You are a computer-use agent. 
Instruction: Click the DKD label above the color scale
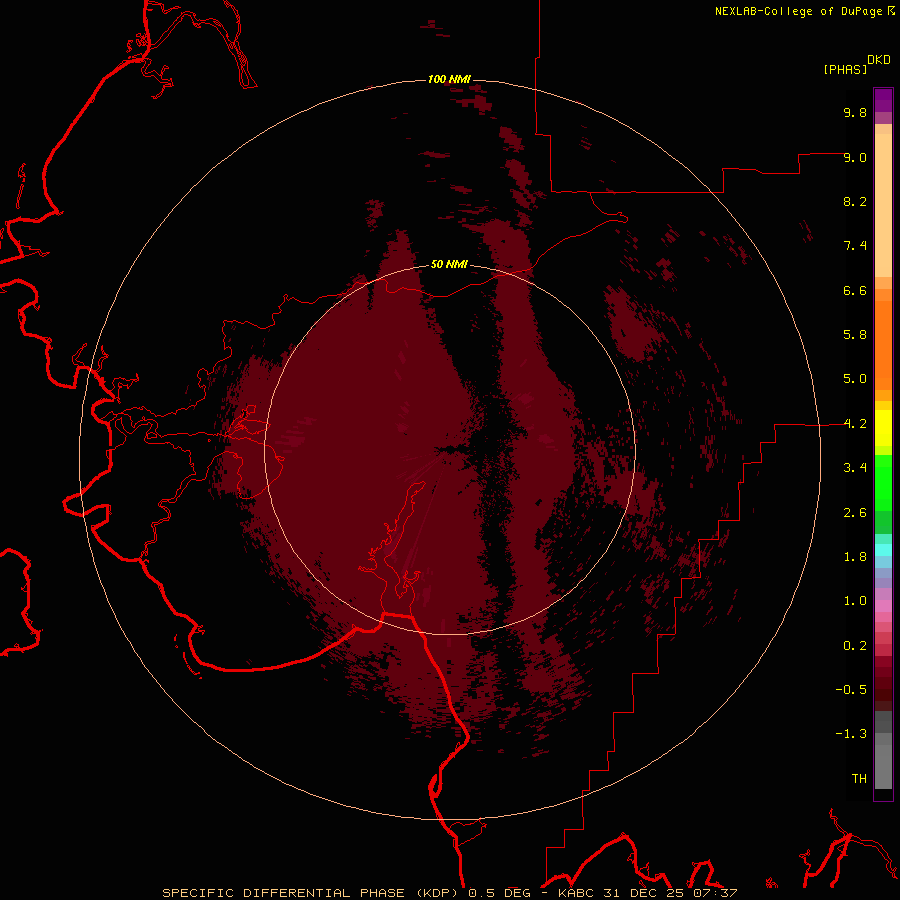(x=879, y=59)
